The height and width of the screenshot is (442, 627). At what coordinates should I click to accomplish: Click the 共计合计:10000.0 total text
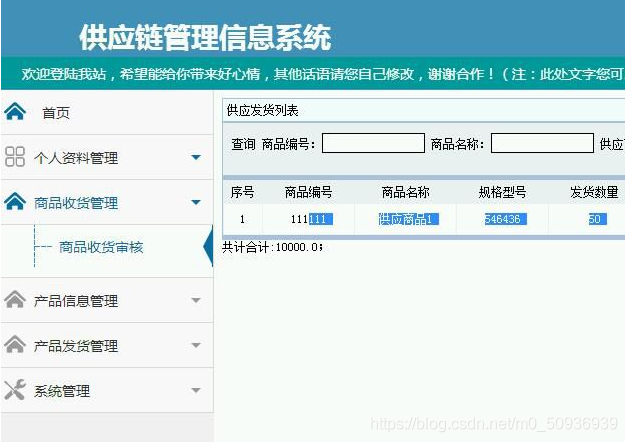click(272, 247)
